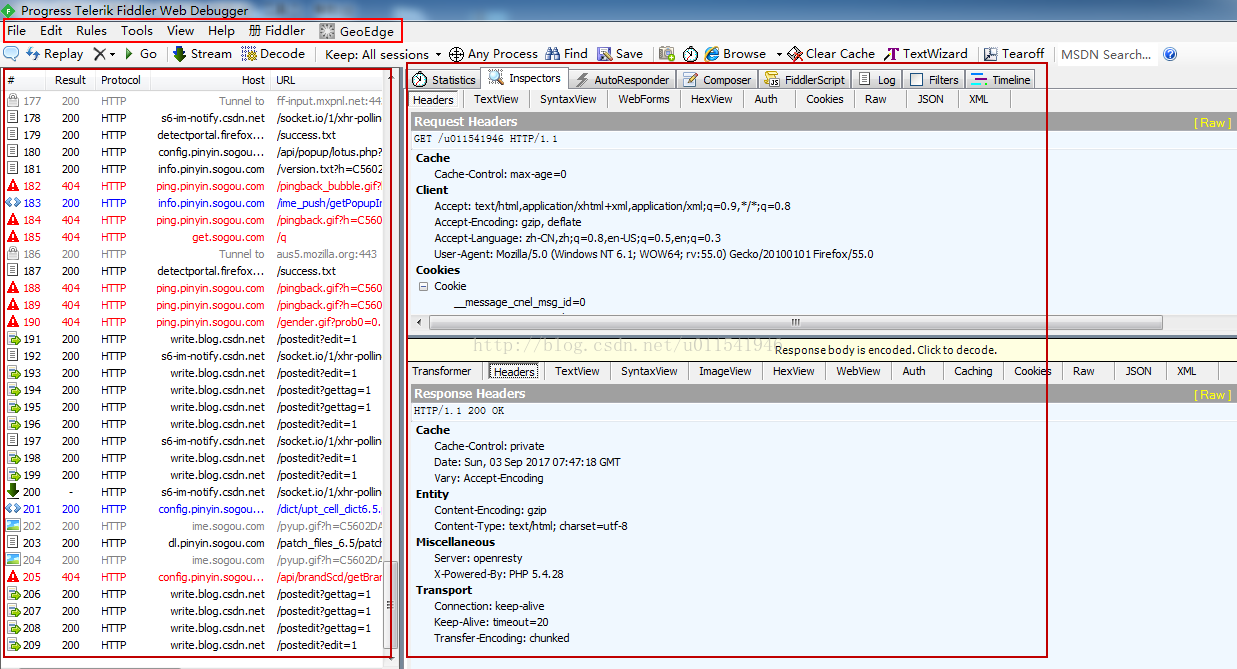This screenshot has width=1237, height=669.
Task: Open the Tools menu
Action: tap(137, 31)
